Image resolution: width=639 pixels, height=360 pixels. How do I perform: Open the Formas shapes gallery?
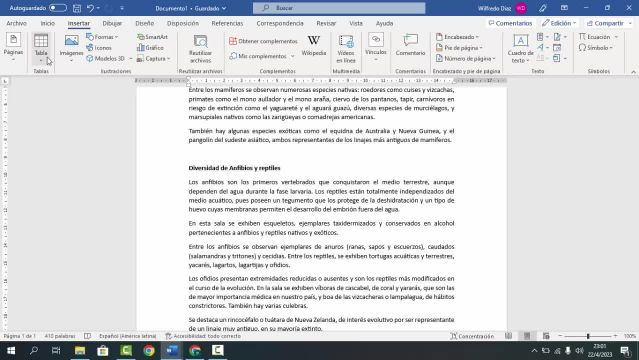[102, 37]
